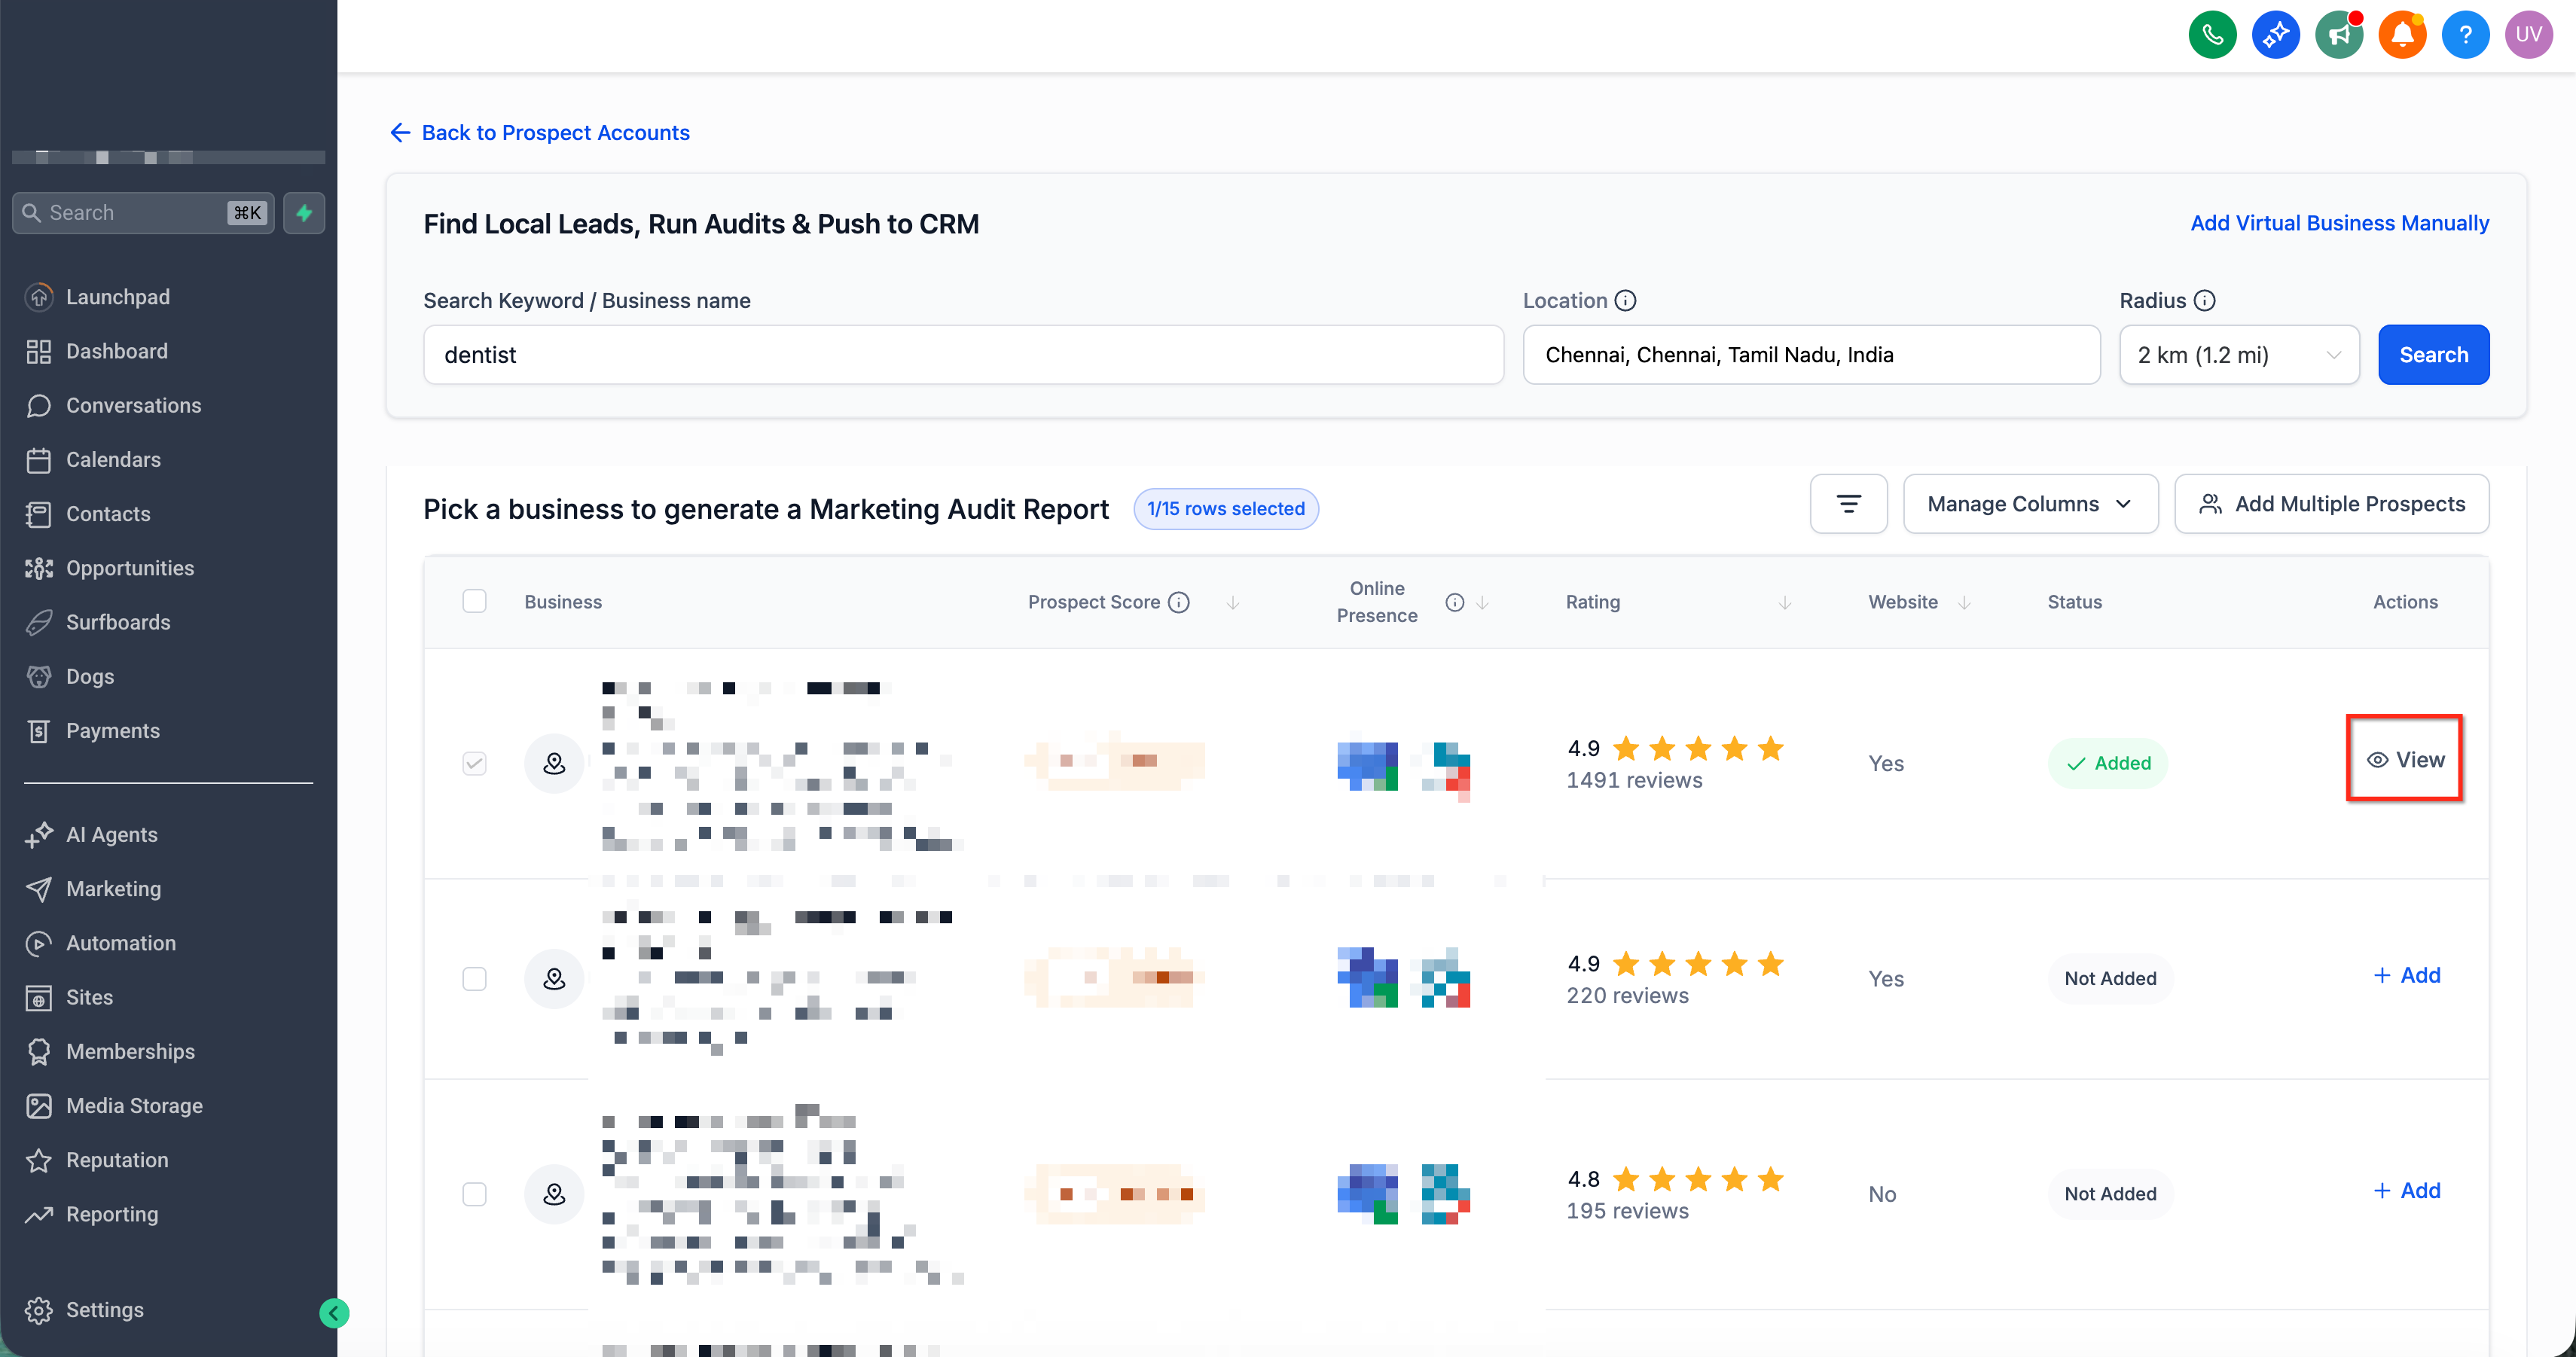The width and height of the screenshot is (2576, 1357).
Task: Click the green phone dialer icon
Action: (2212, 35)
